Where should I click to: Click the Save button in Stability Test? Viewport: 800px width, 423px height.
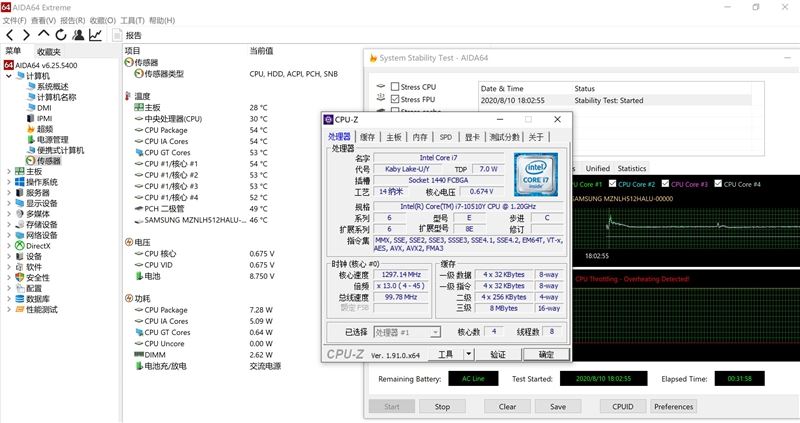click(x=558, y=407)
